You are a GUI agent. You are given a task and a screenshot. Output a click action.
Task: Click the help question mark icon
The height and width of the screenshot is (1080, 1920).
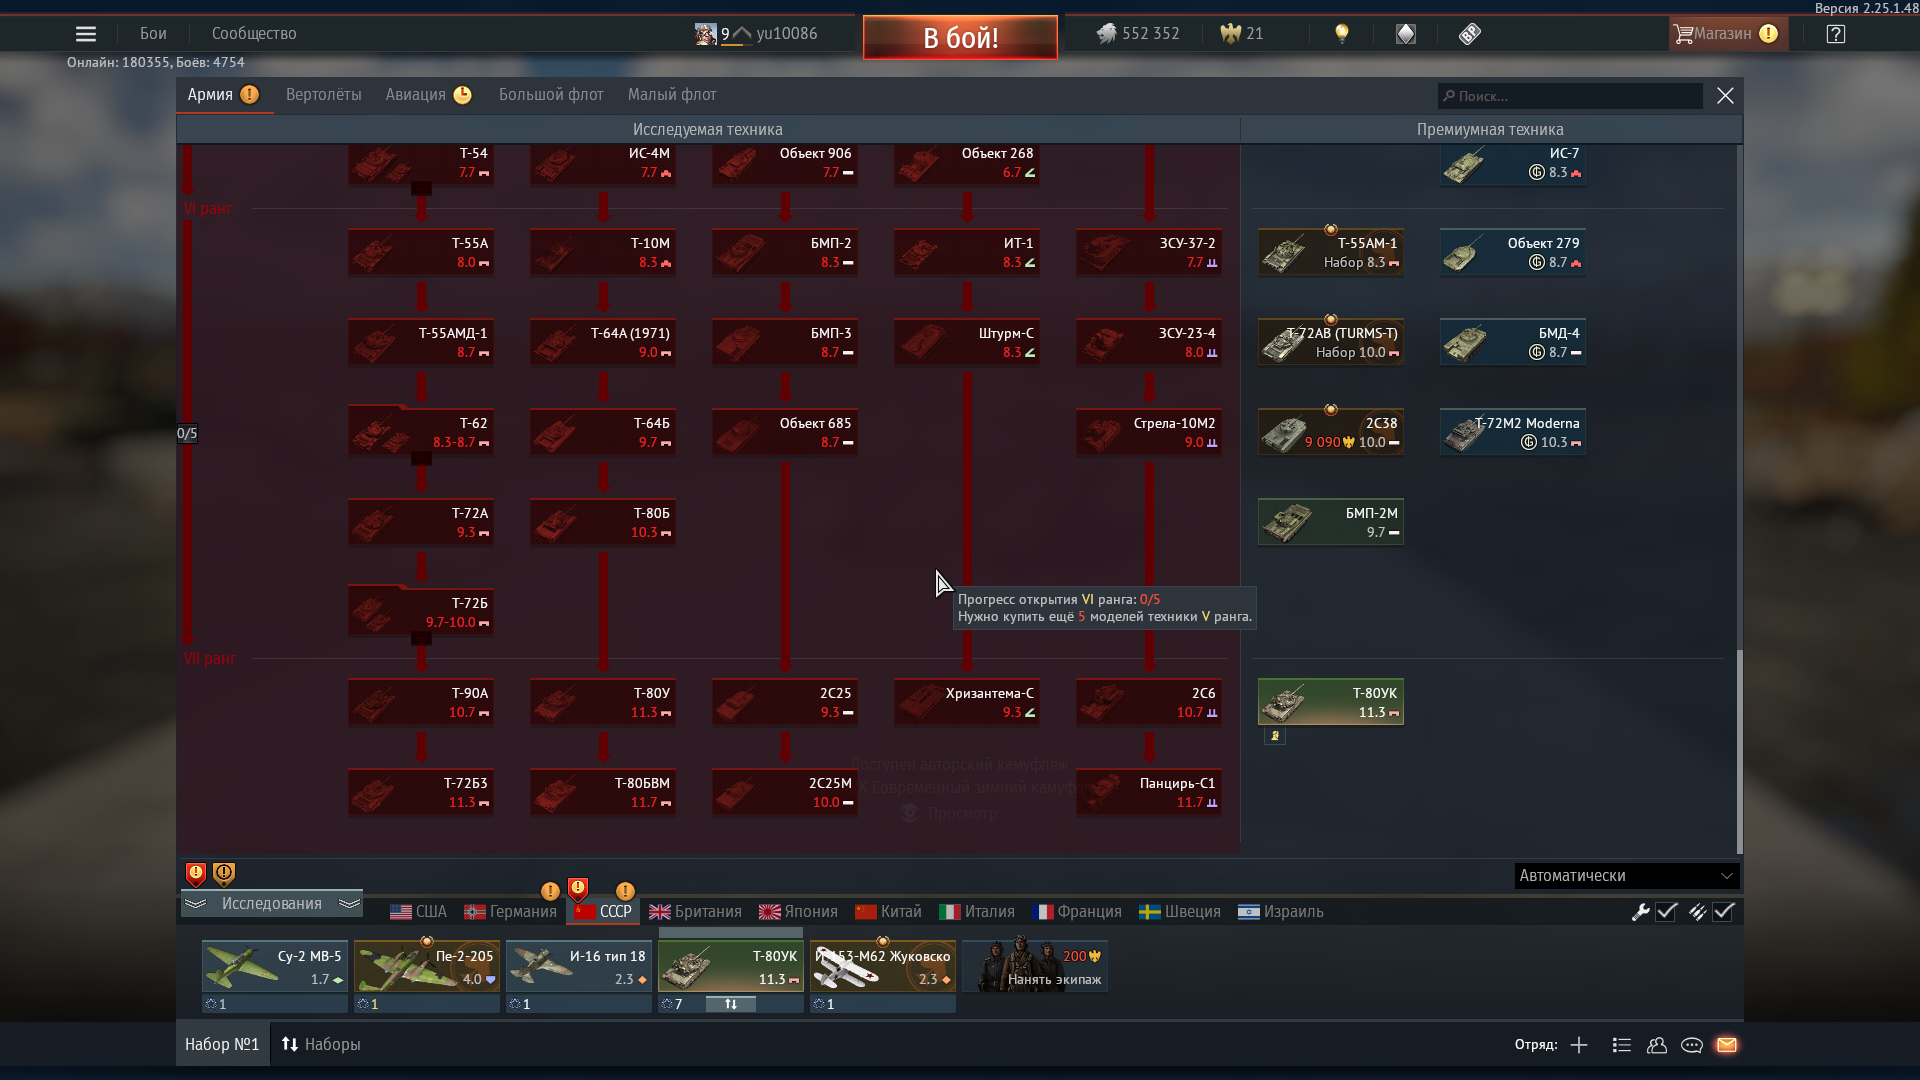(1835, 34)
